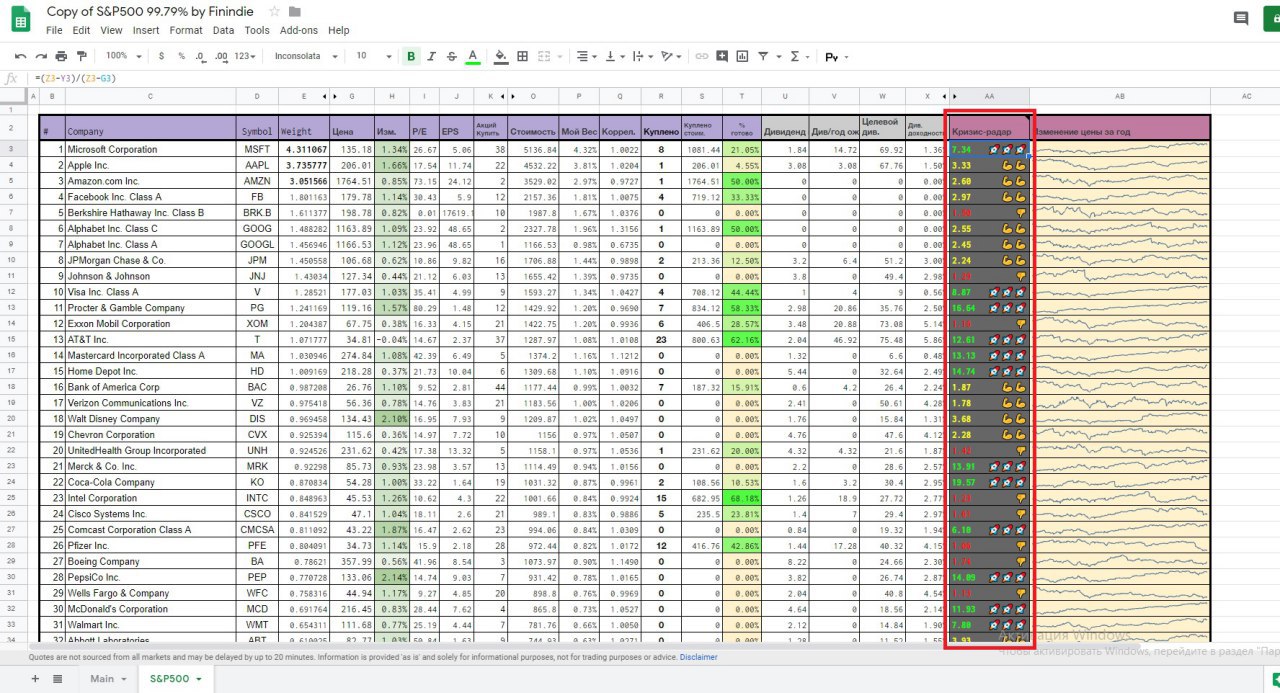Open text wrapping dropdown

click(644, 56)
